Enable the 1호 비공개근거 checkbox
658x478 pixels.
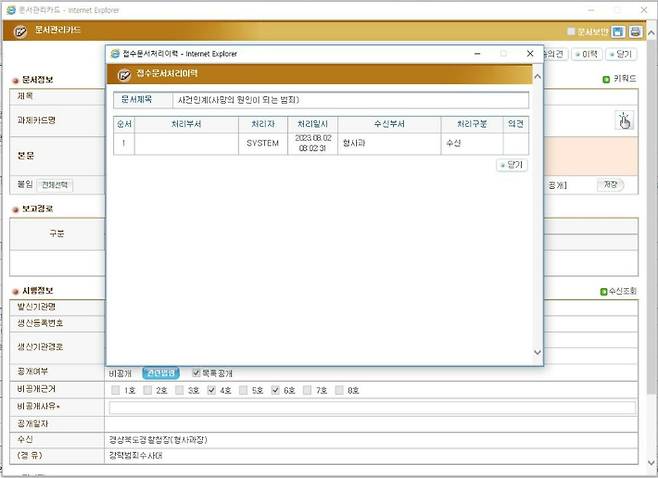116,390
